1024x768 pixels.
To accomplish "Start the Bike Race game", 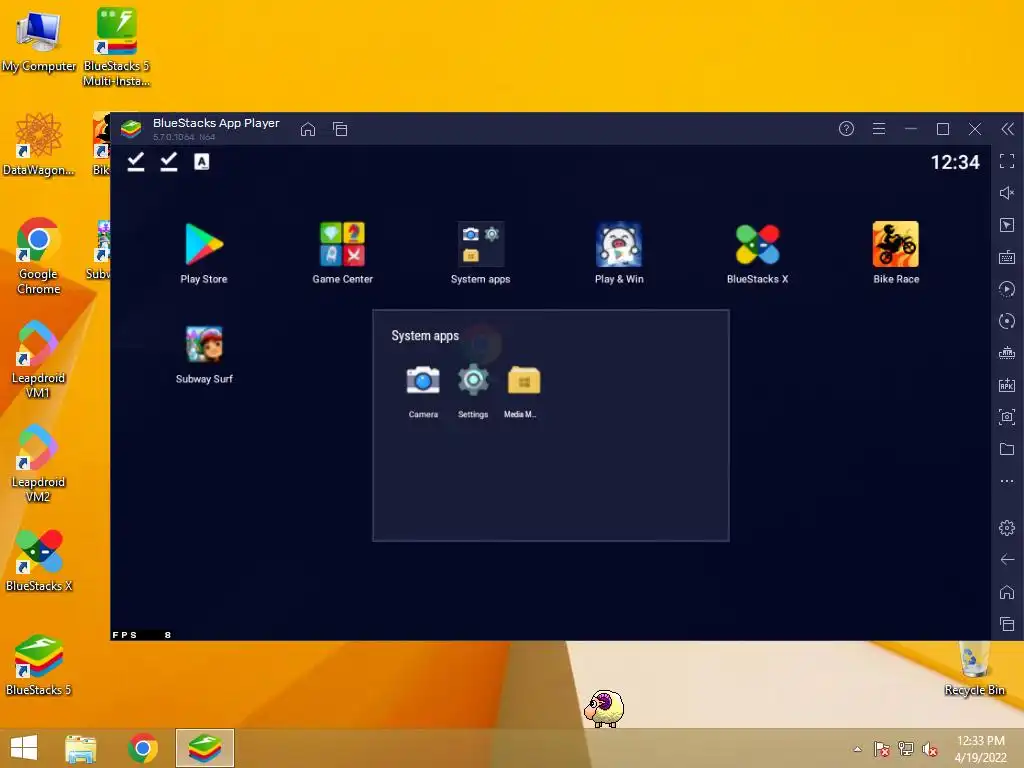I will pyautogui.click(x=896, y=245).
